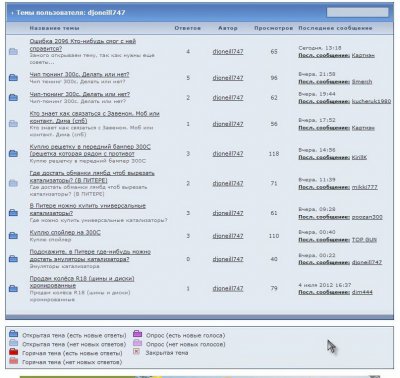The height and width of the screenshot is (378, 400).
Task: Click closed topic icon in legend
Action: (x=136, y=351)
